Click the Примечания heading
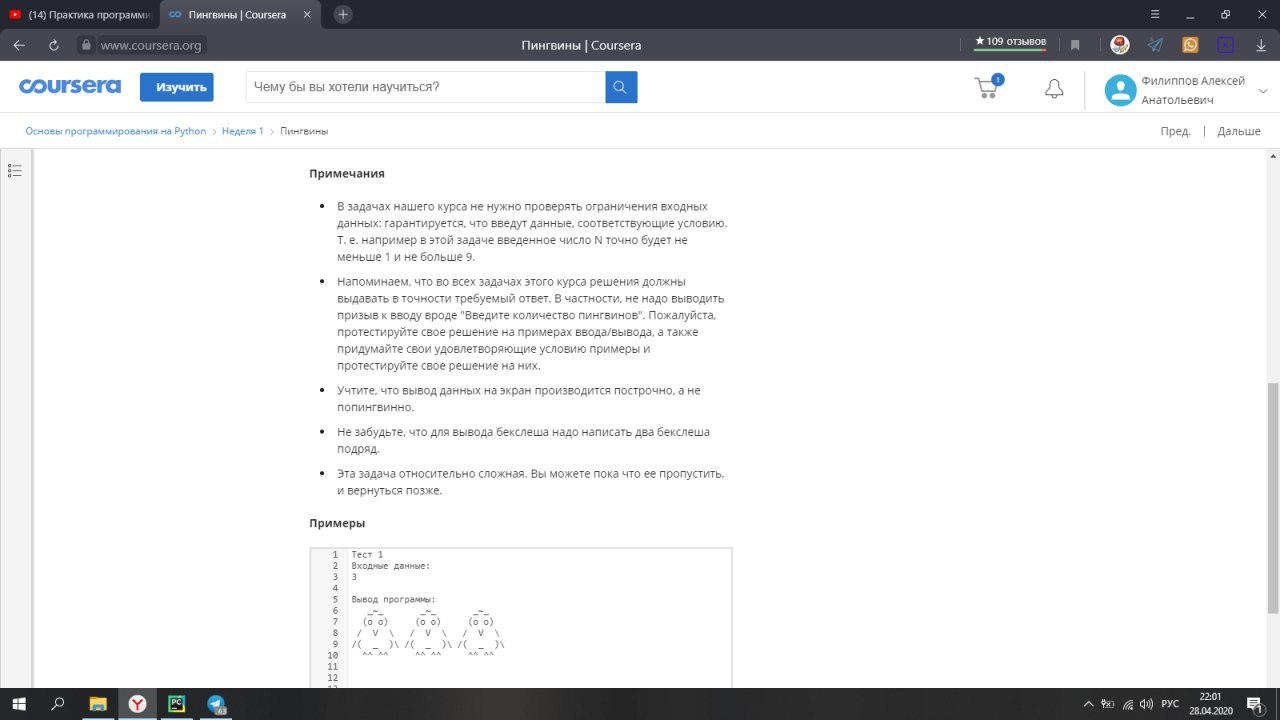This screenshot has height=720, width=1280. click(347, 173)
